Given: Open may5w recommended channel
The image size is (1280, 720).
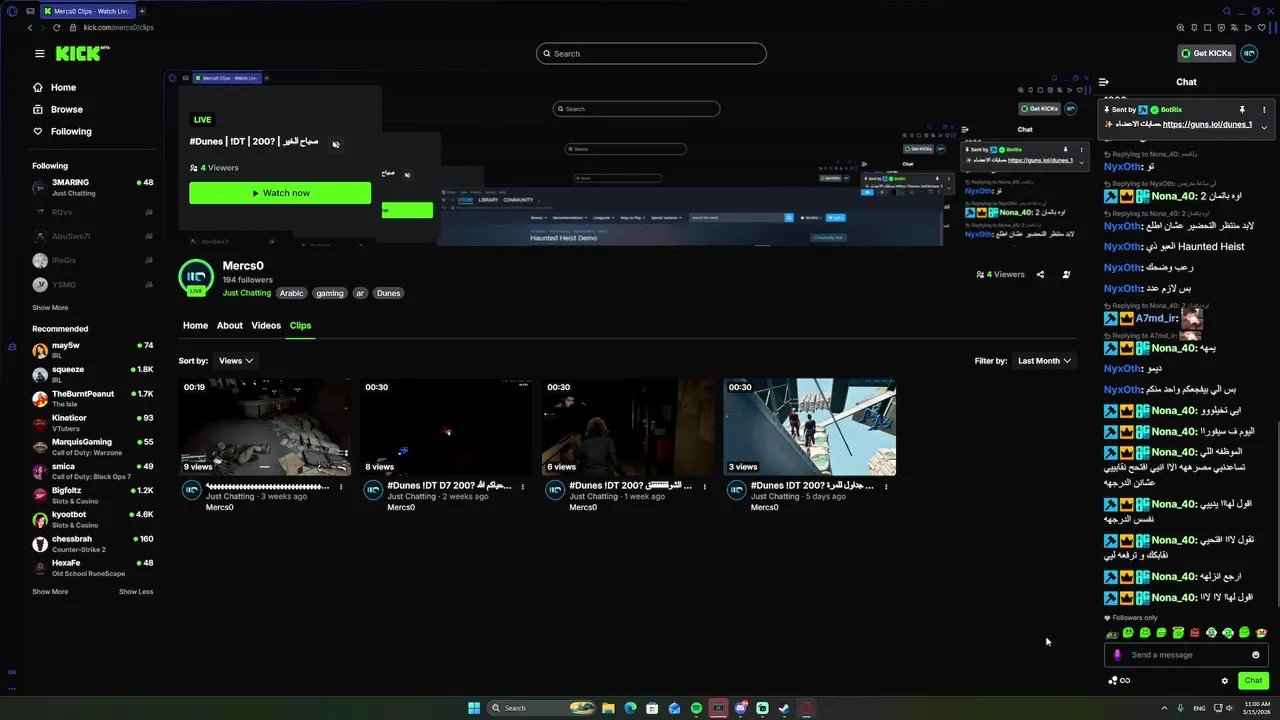Looking at the screenshot, I should pos(92,350).
